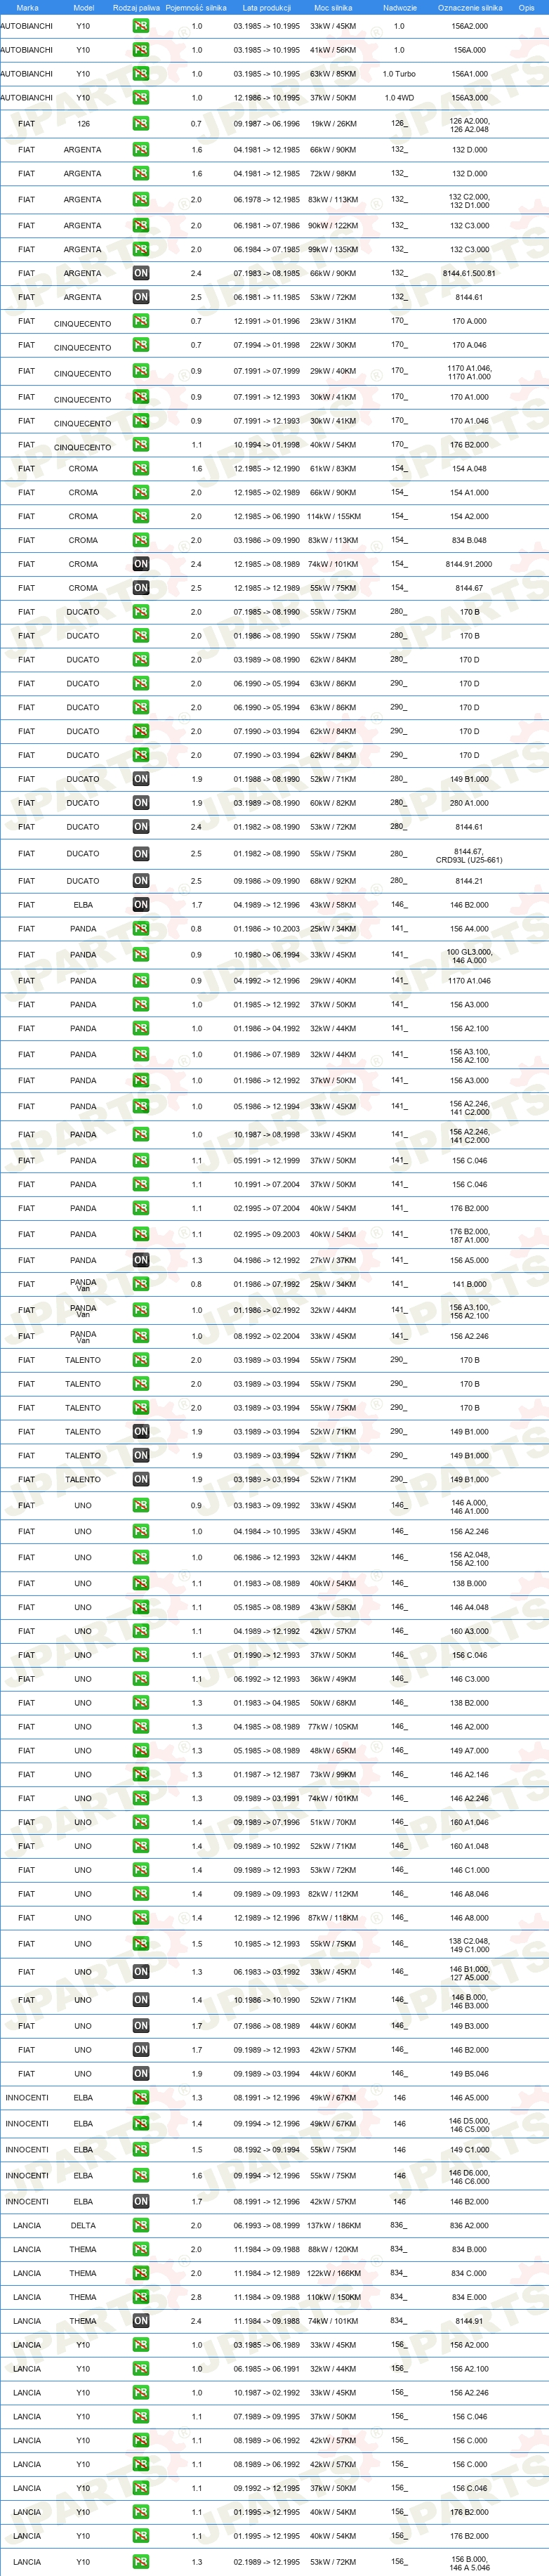Click the Opis column header
Image resolution: width=549 pixels, height=2576 pixels.
[526, 7]
